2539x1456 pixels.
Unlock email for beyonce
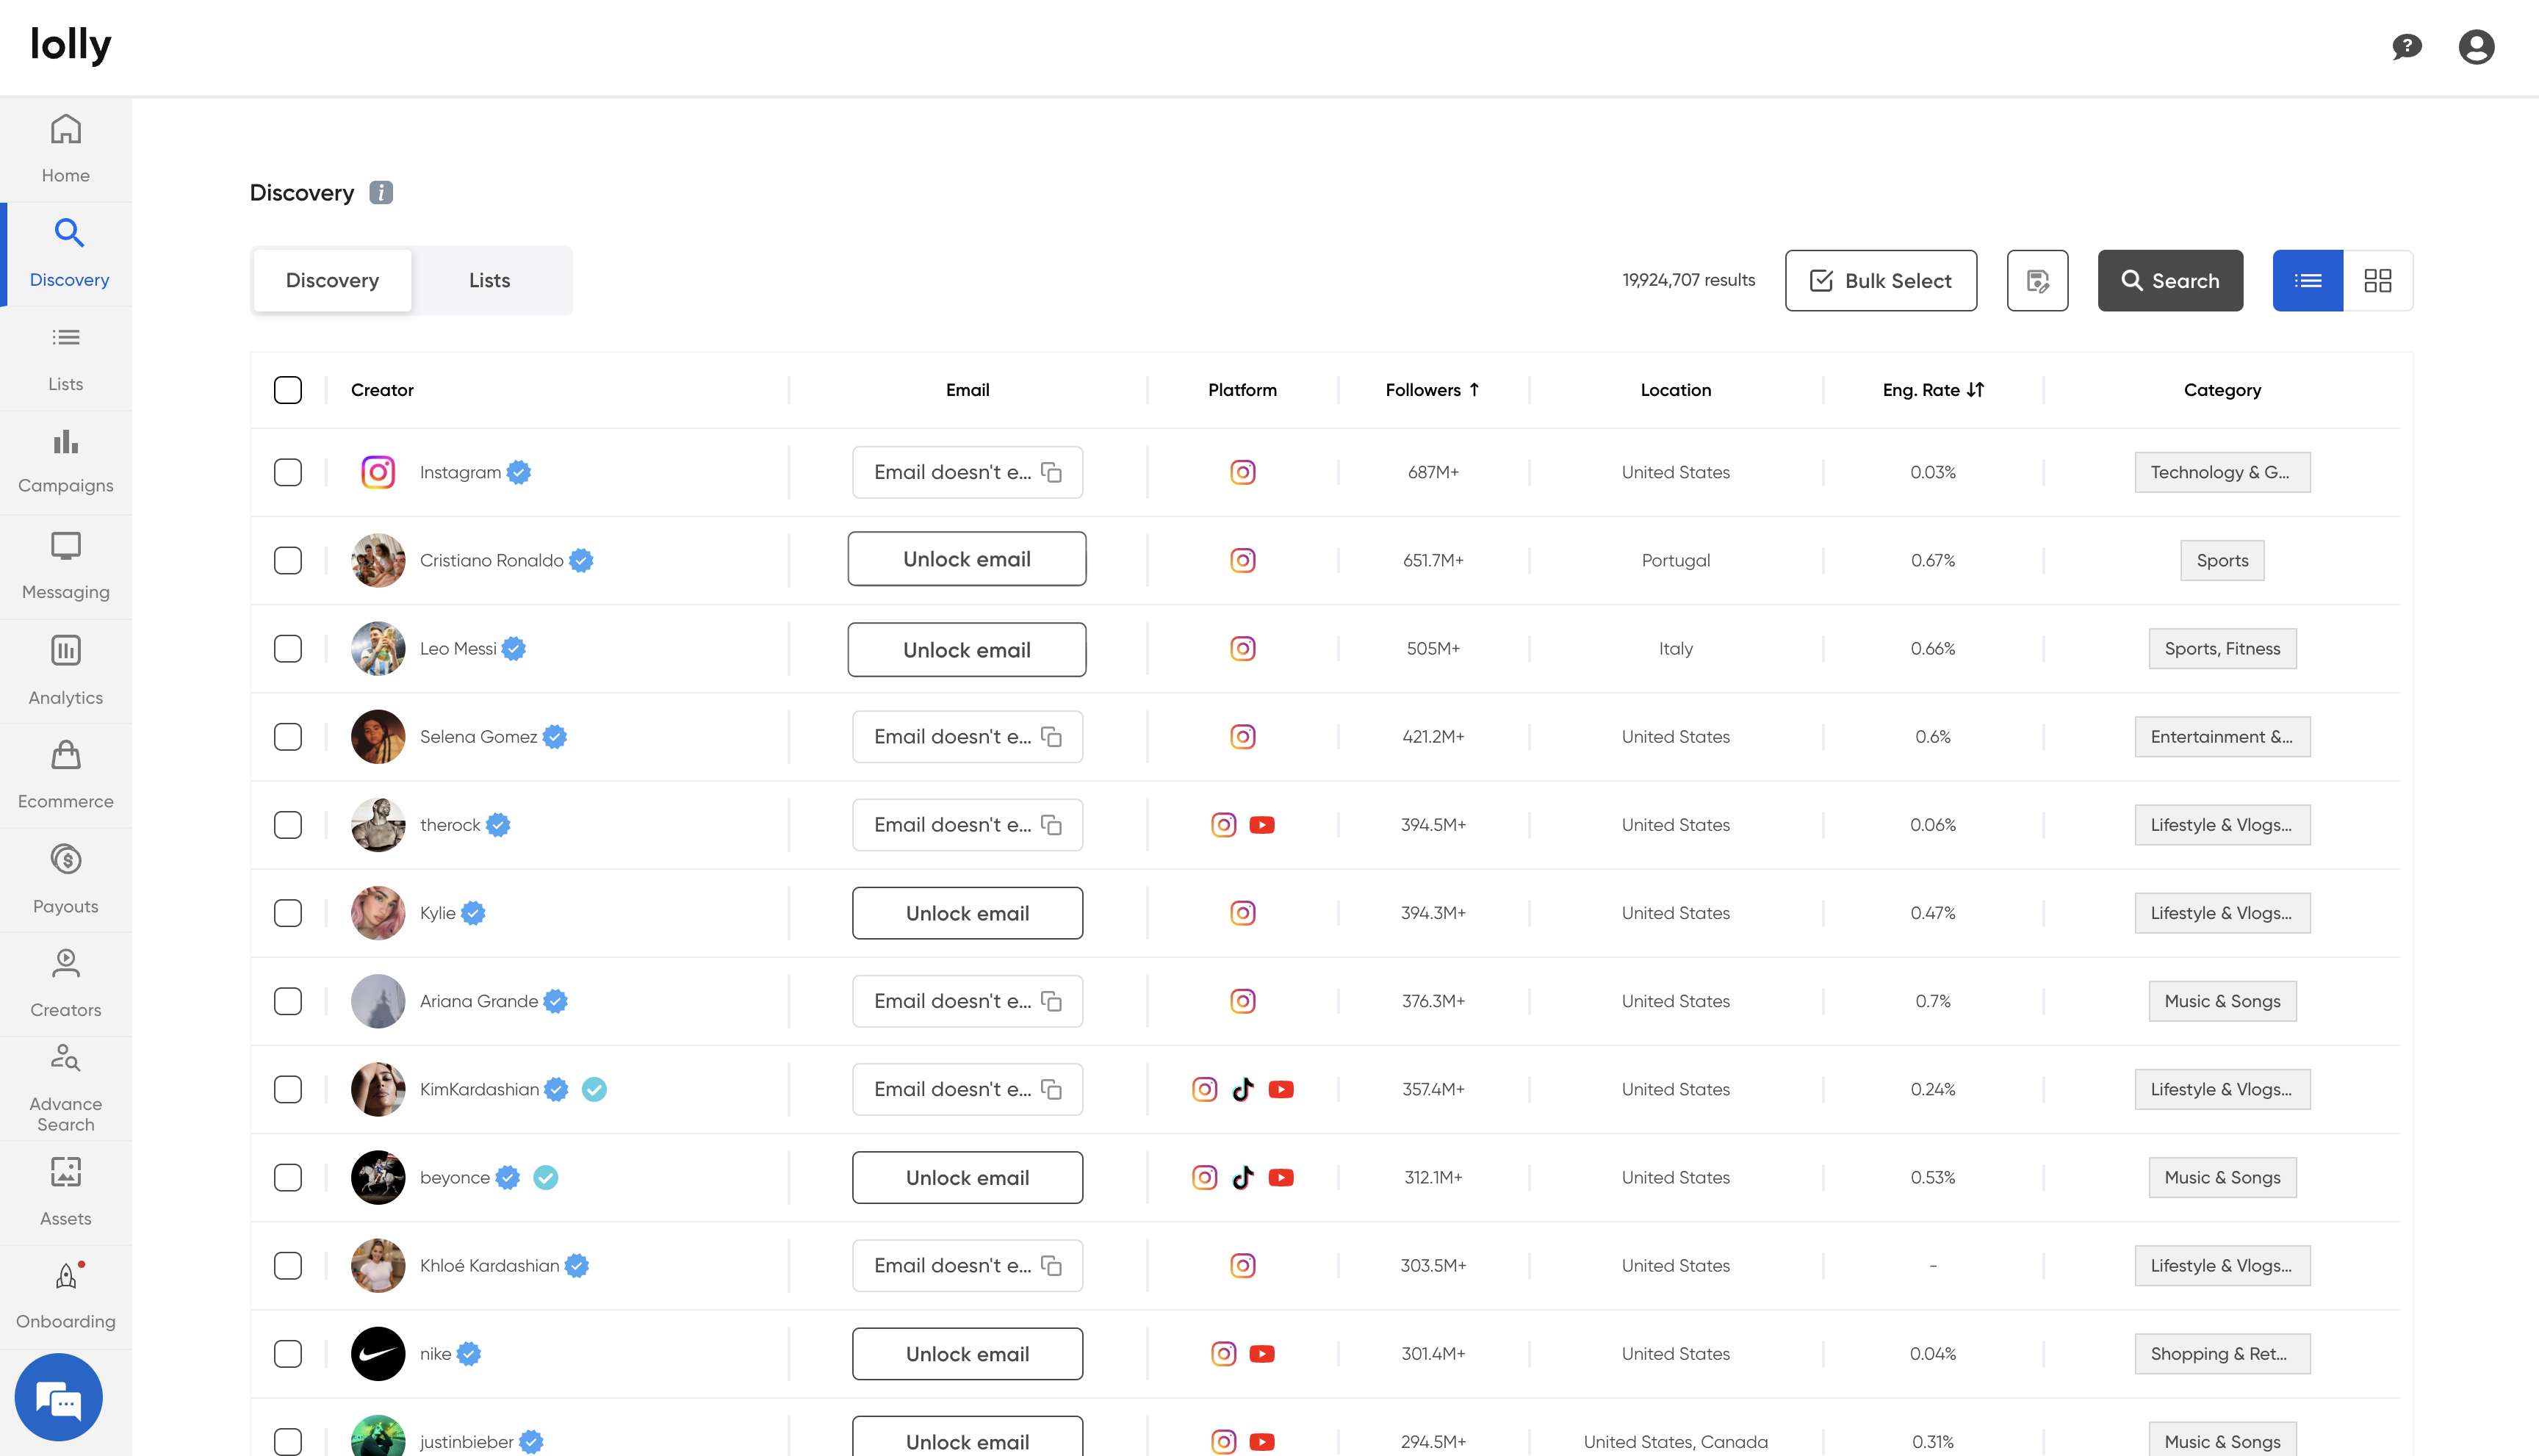[966, 1177]
